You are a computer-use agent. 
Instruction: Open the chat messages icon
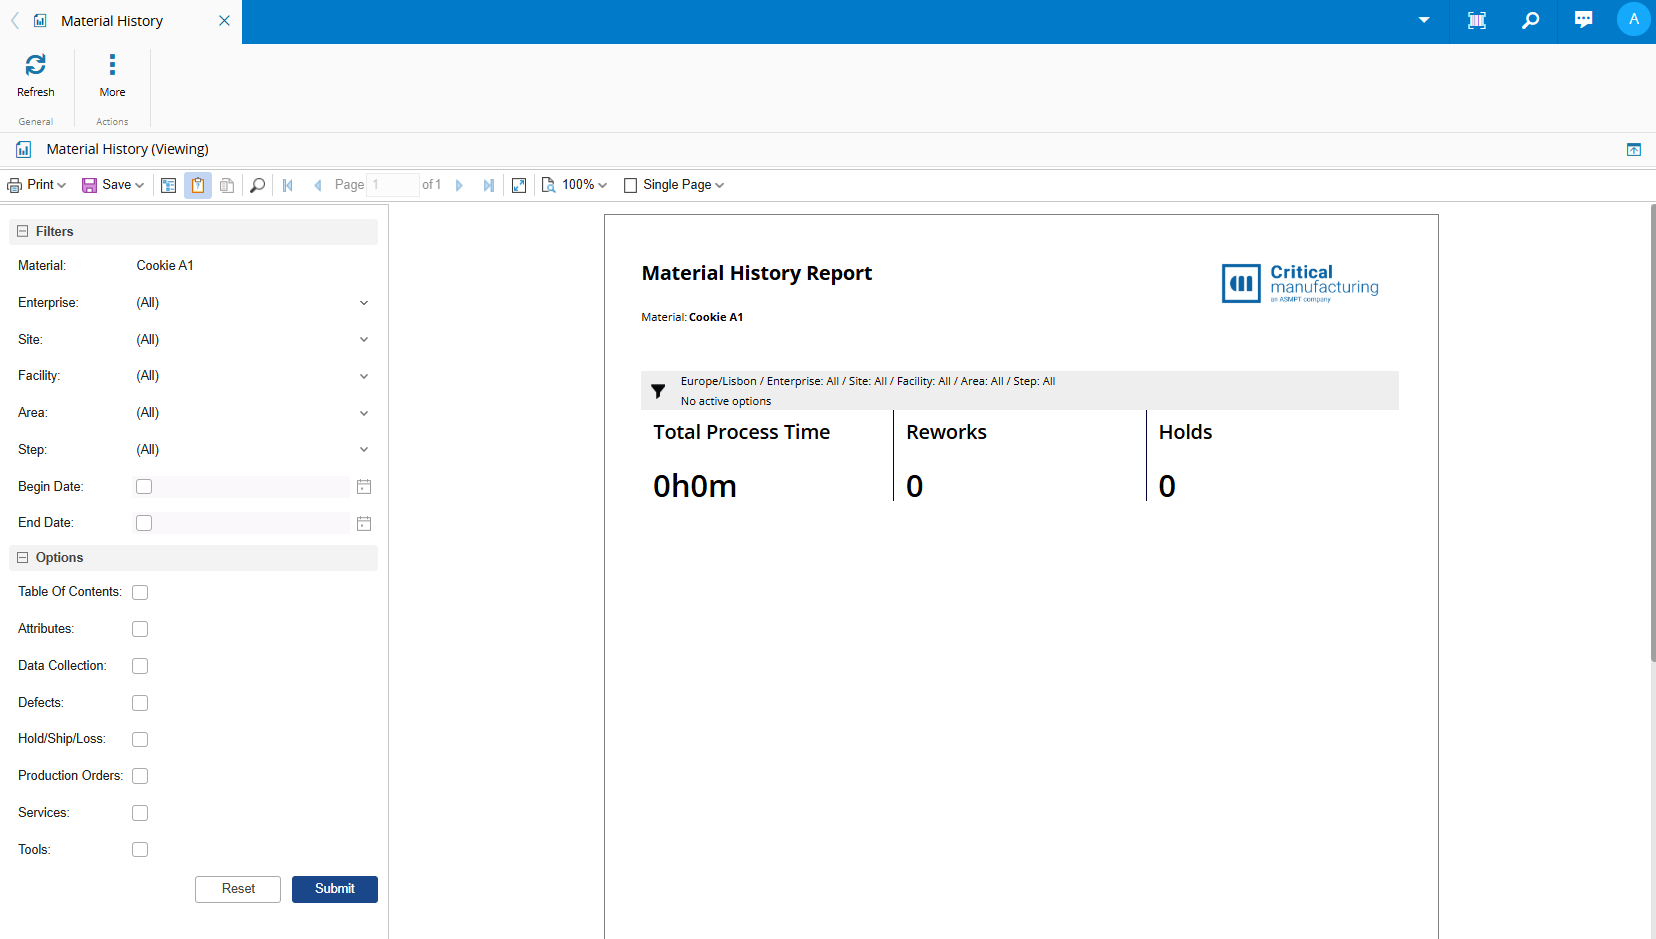[1583, 20]
